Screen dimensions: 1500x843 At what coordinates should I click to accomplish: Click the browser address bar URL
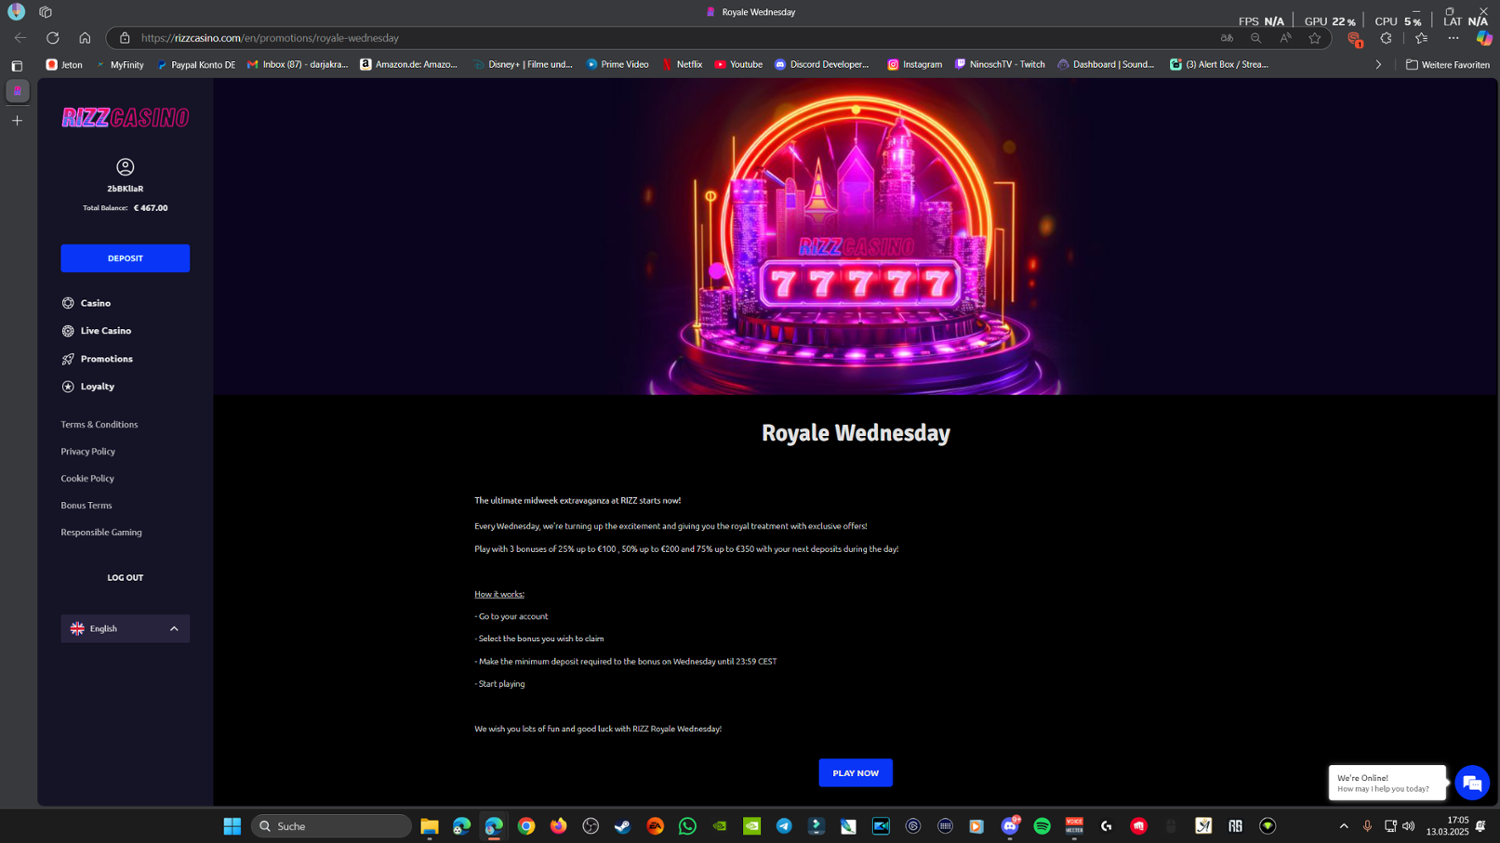[x=270, y=38]
